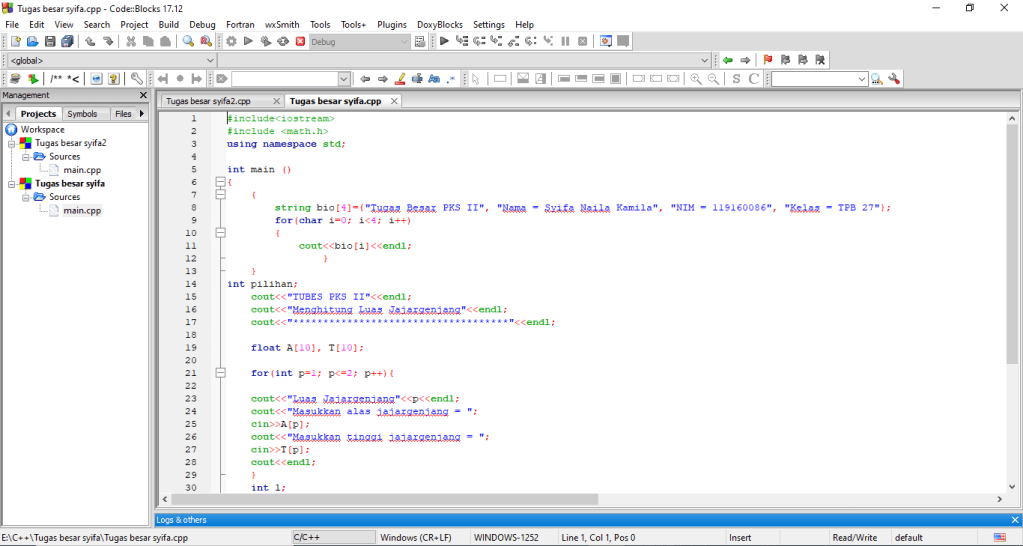Click the Find magnifier icon in toolbar

click(x=188, y=42)
